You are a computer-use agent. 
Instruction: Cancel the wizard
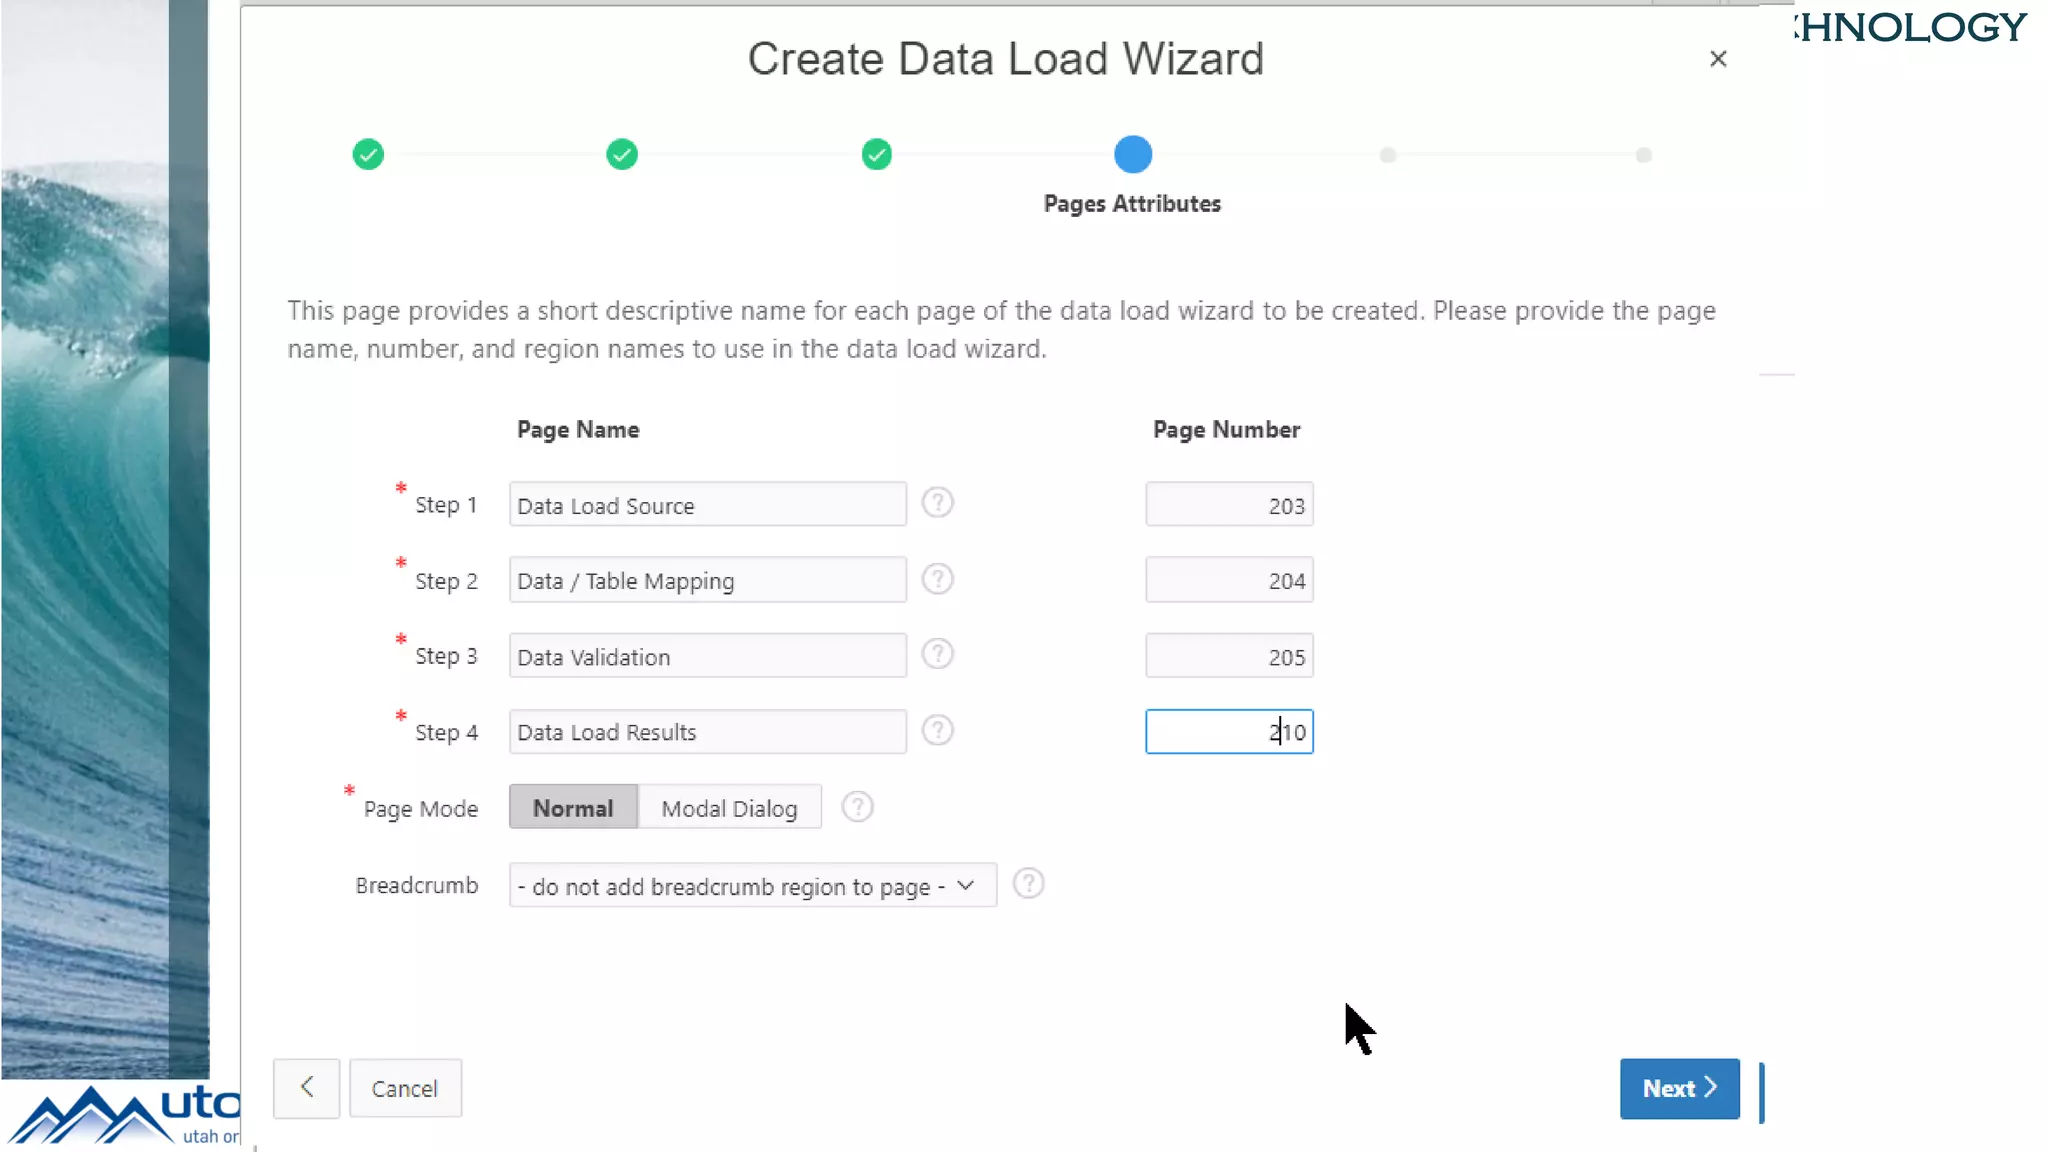pos(404,1088)
